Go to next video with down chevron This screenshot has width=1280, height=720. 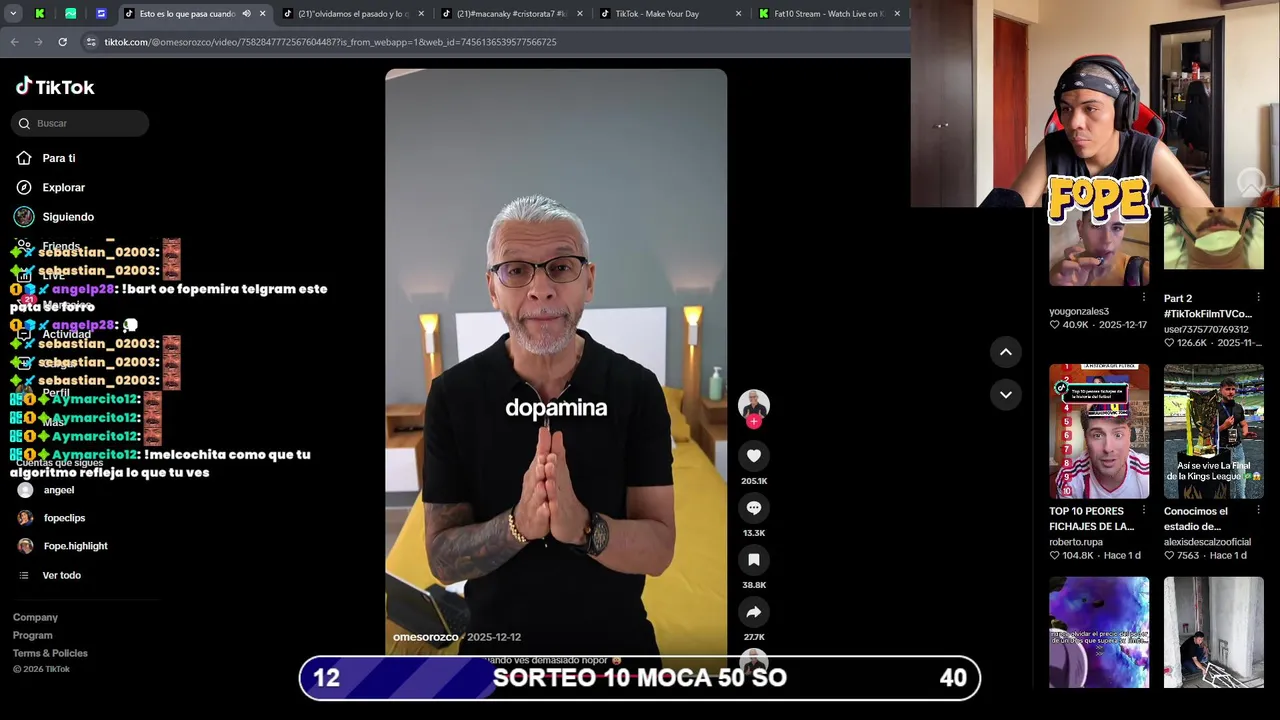click(1006, 395)
